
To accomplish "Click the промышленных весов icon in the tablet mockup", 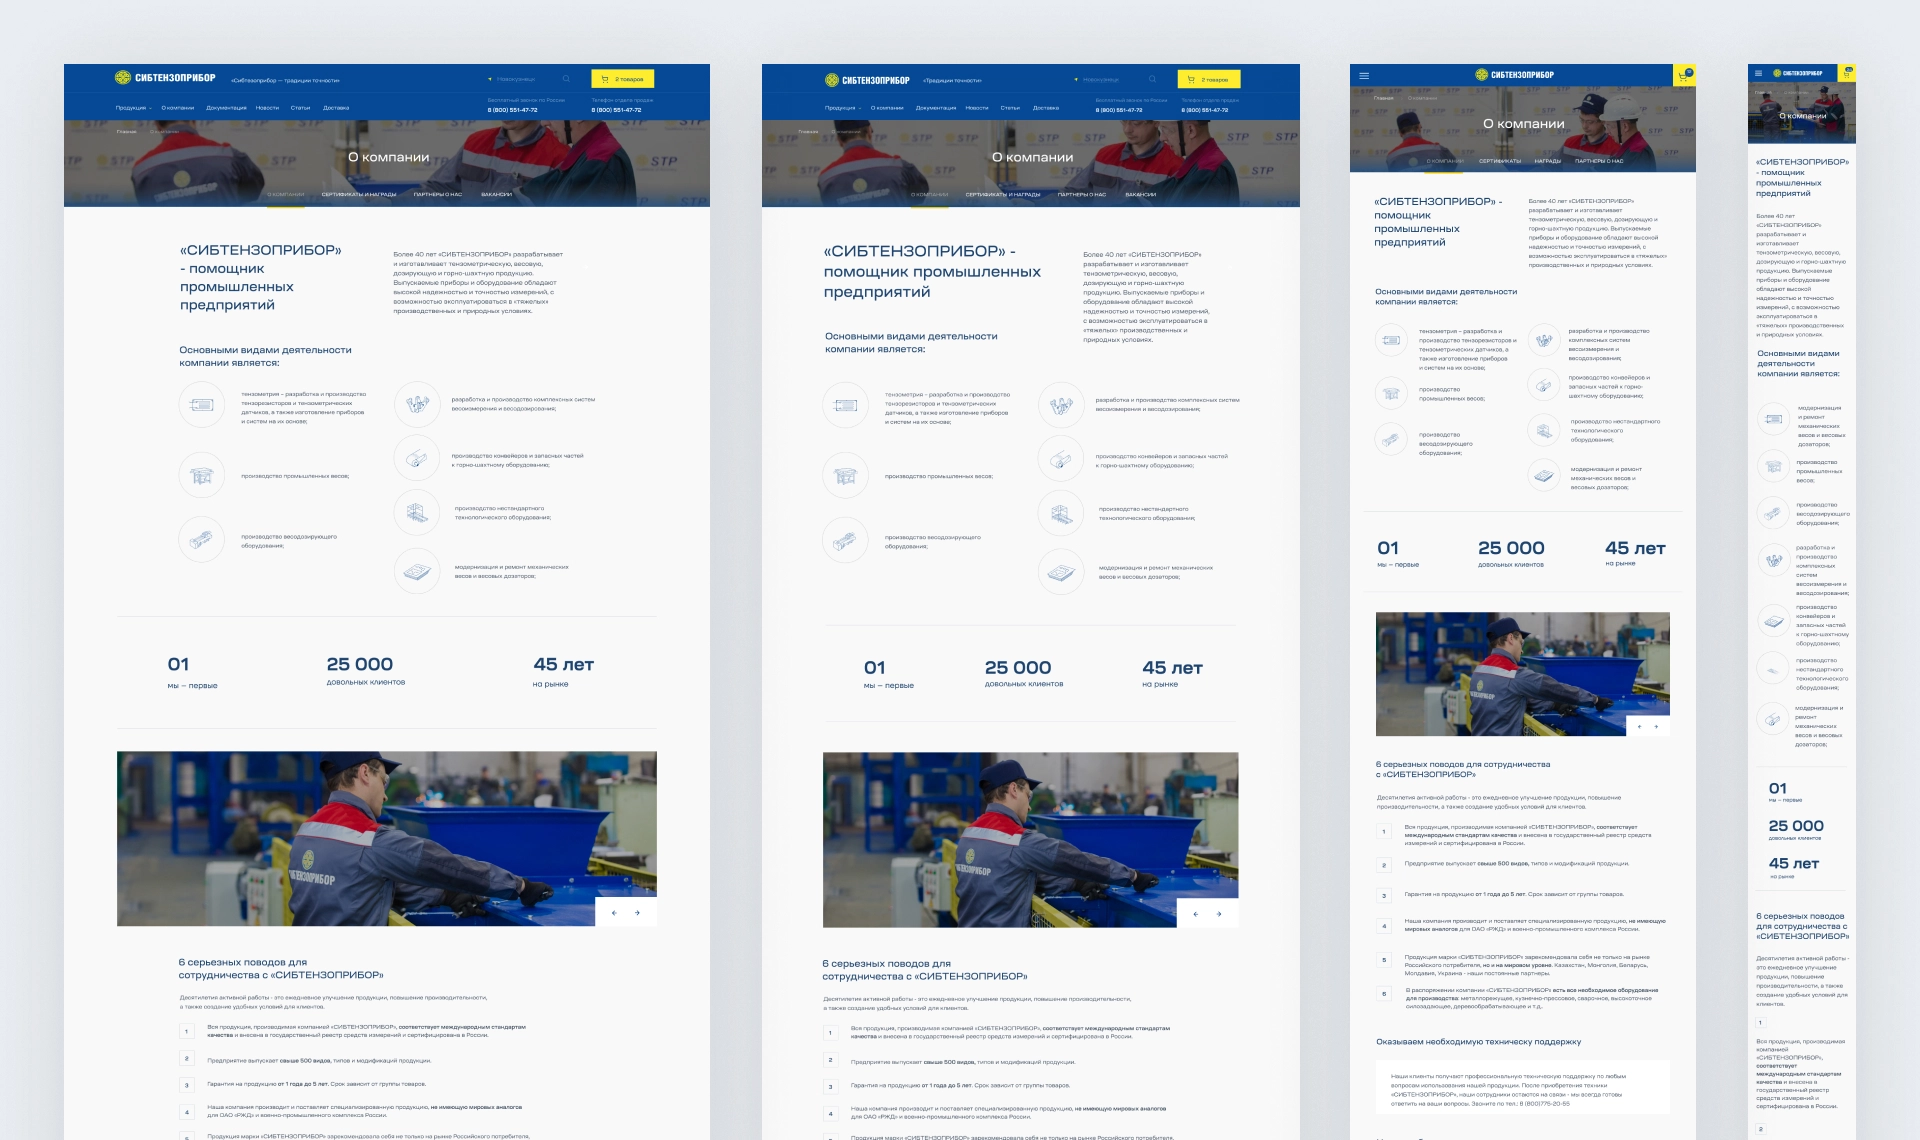I will (1391, 393).
